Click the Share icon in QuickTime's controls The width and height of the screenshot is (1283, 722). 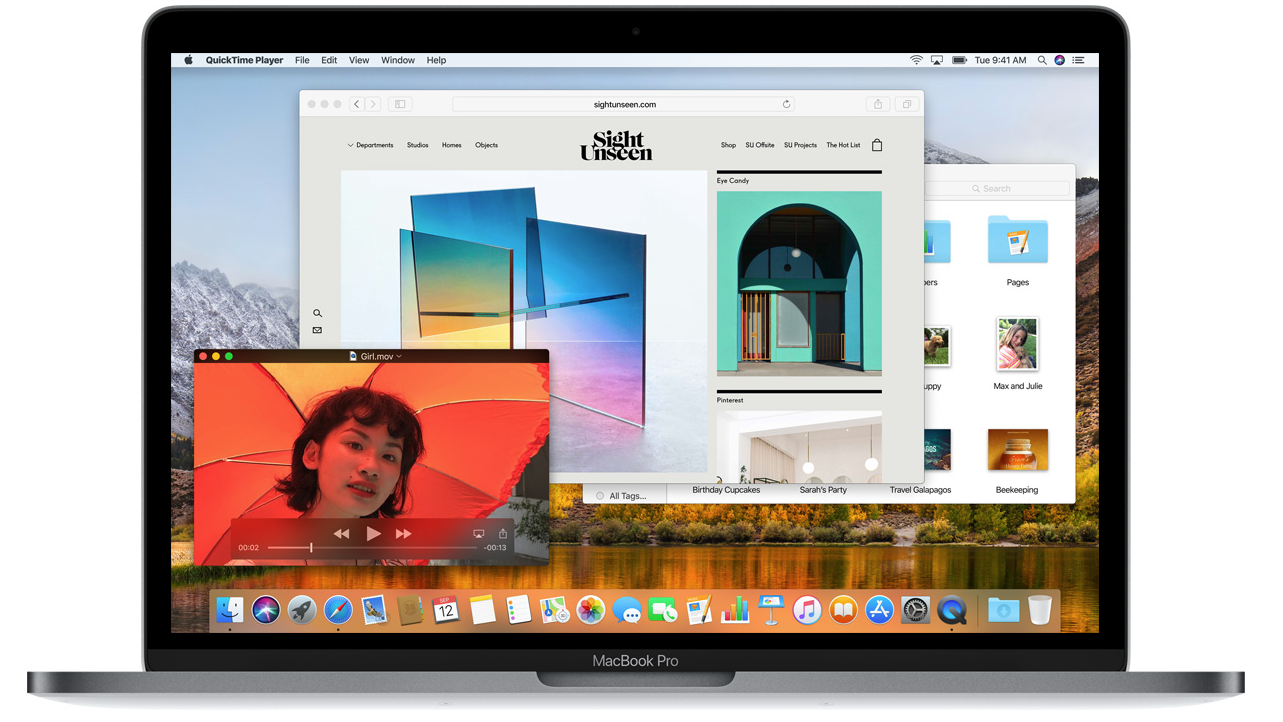pos(503,533)
